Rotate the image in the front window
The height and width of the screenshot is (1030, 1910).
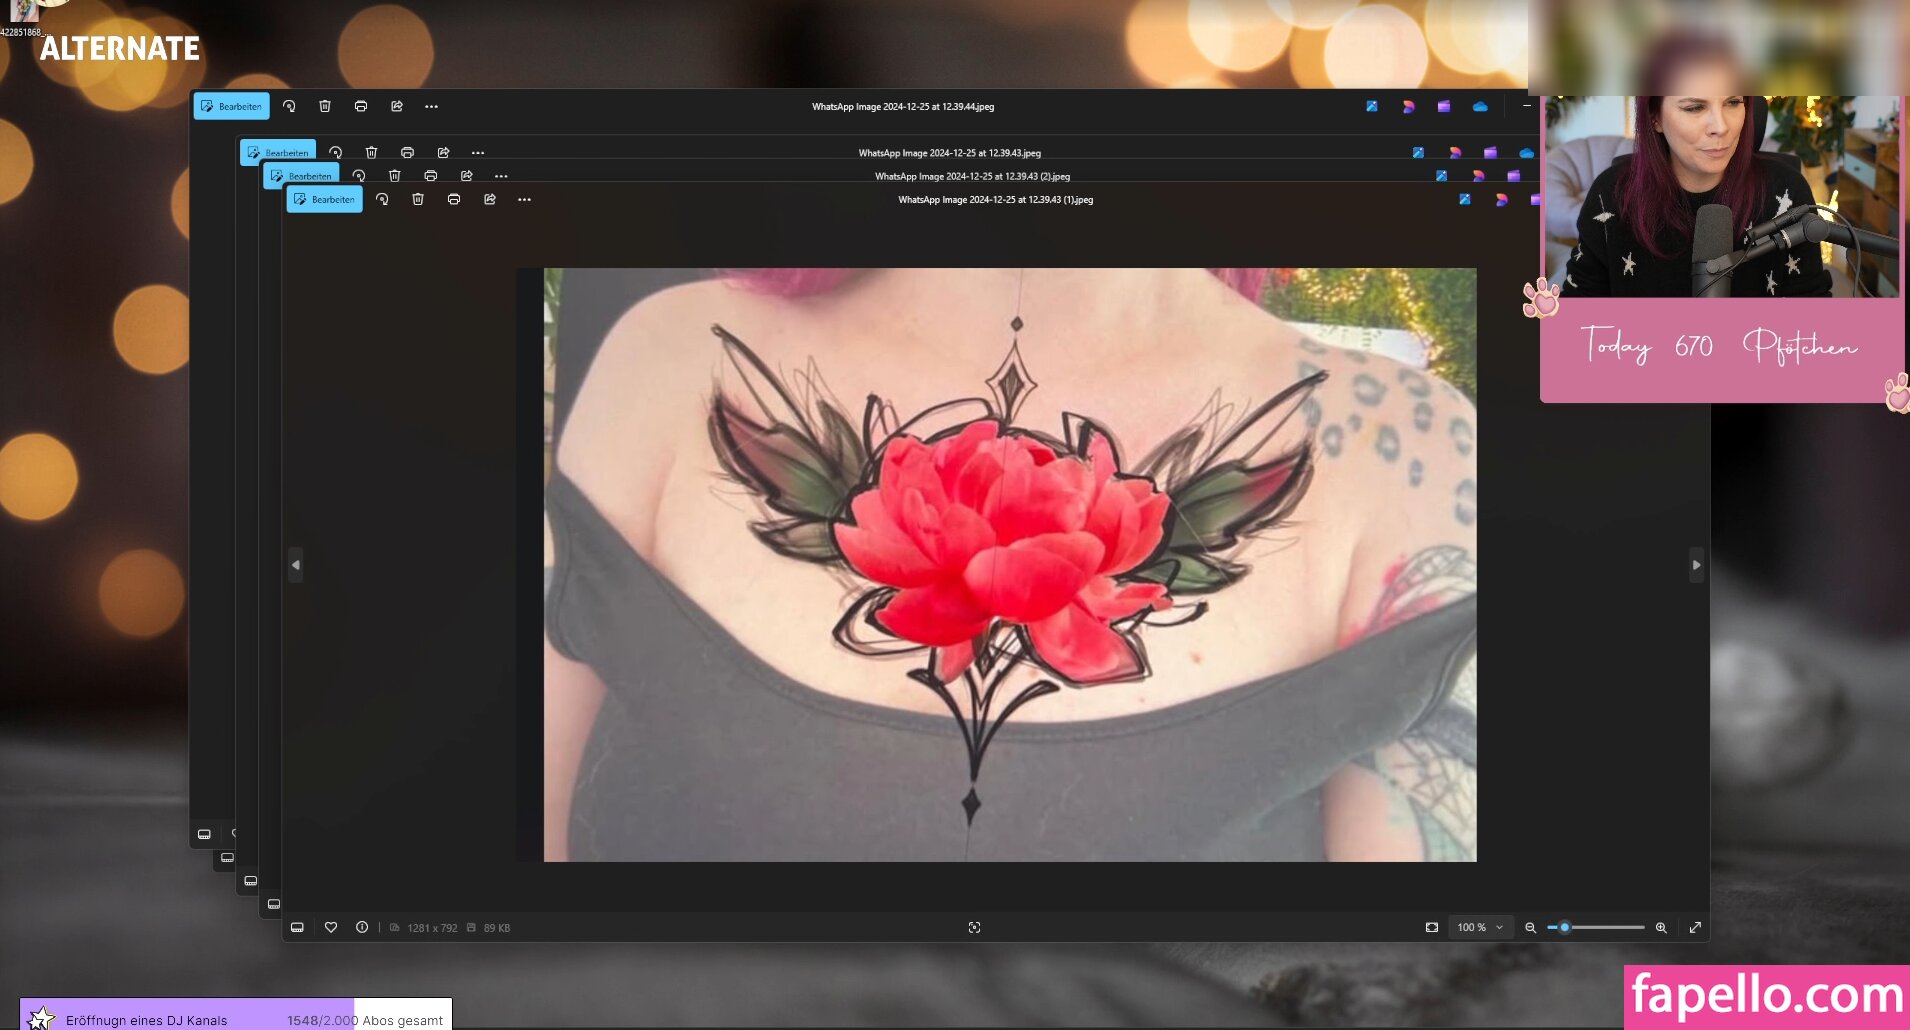coord(382,199)
